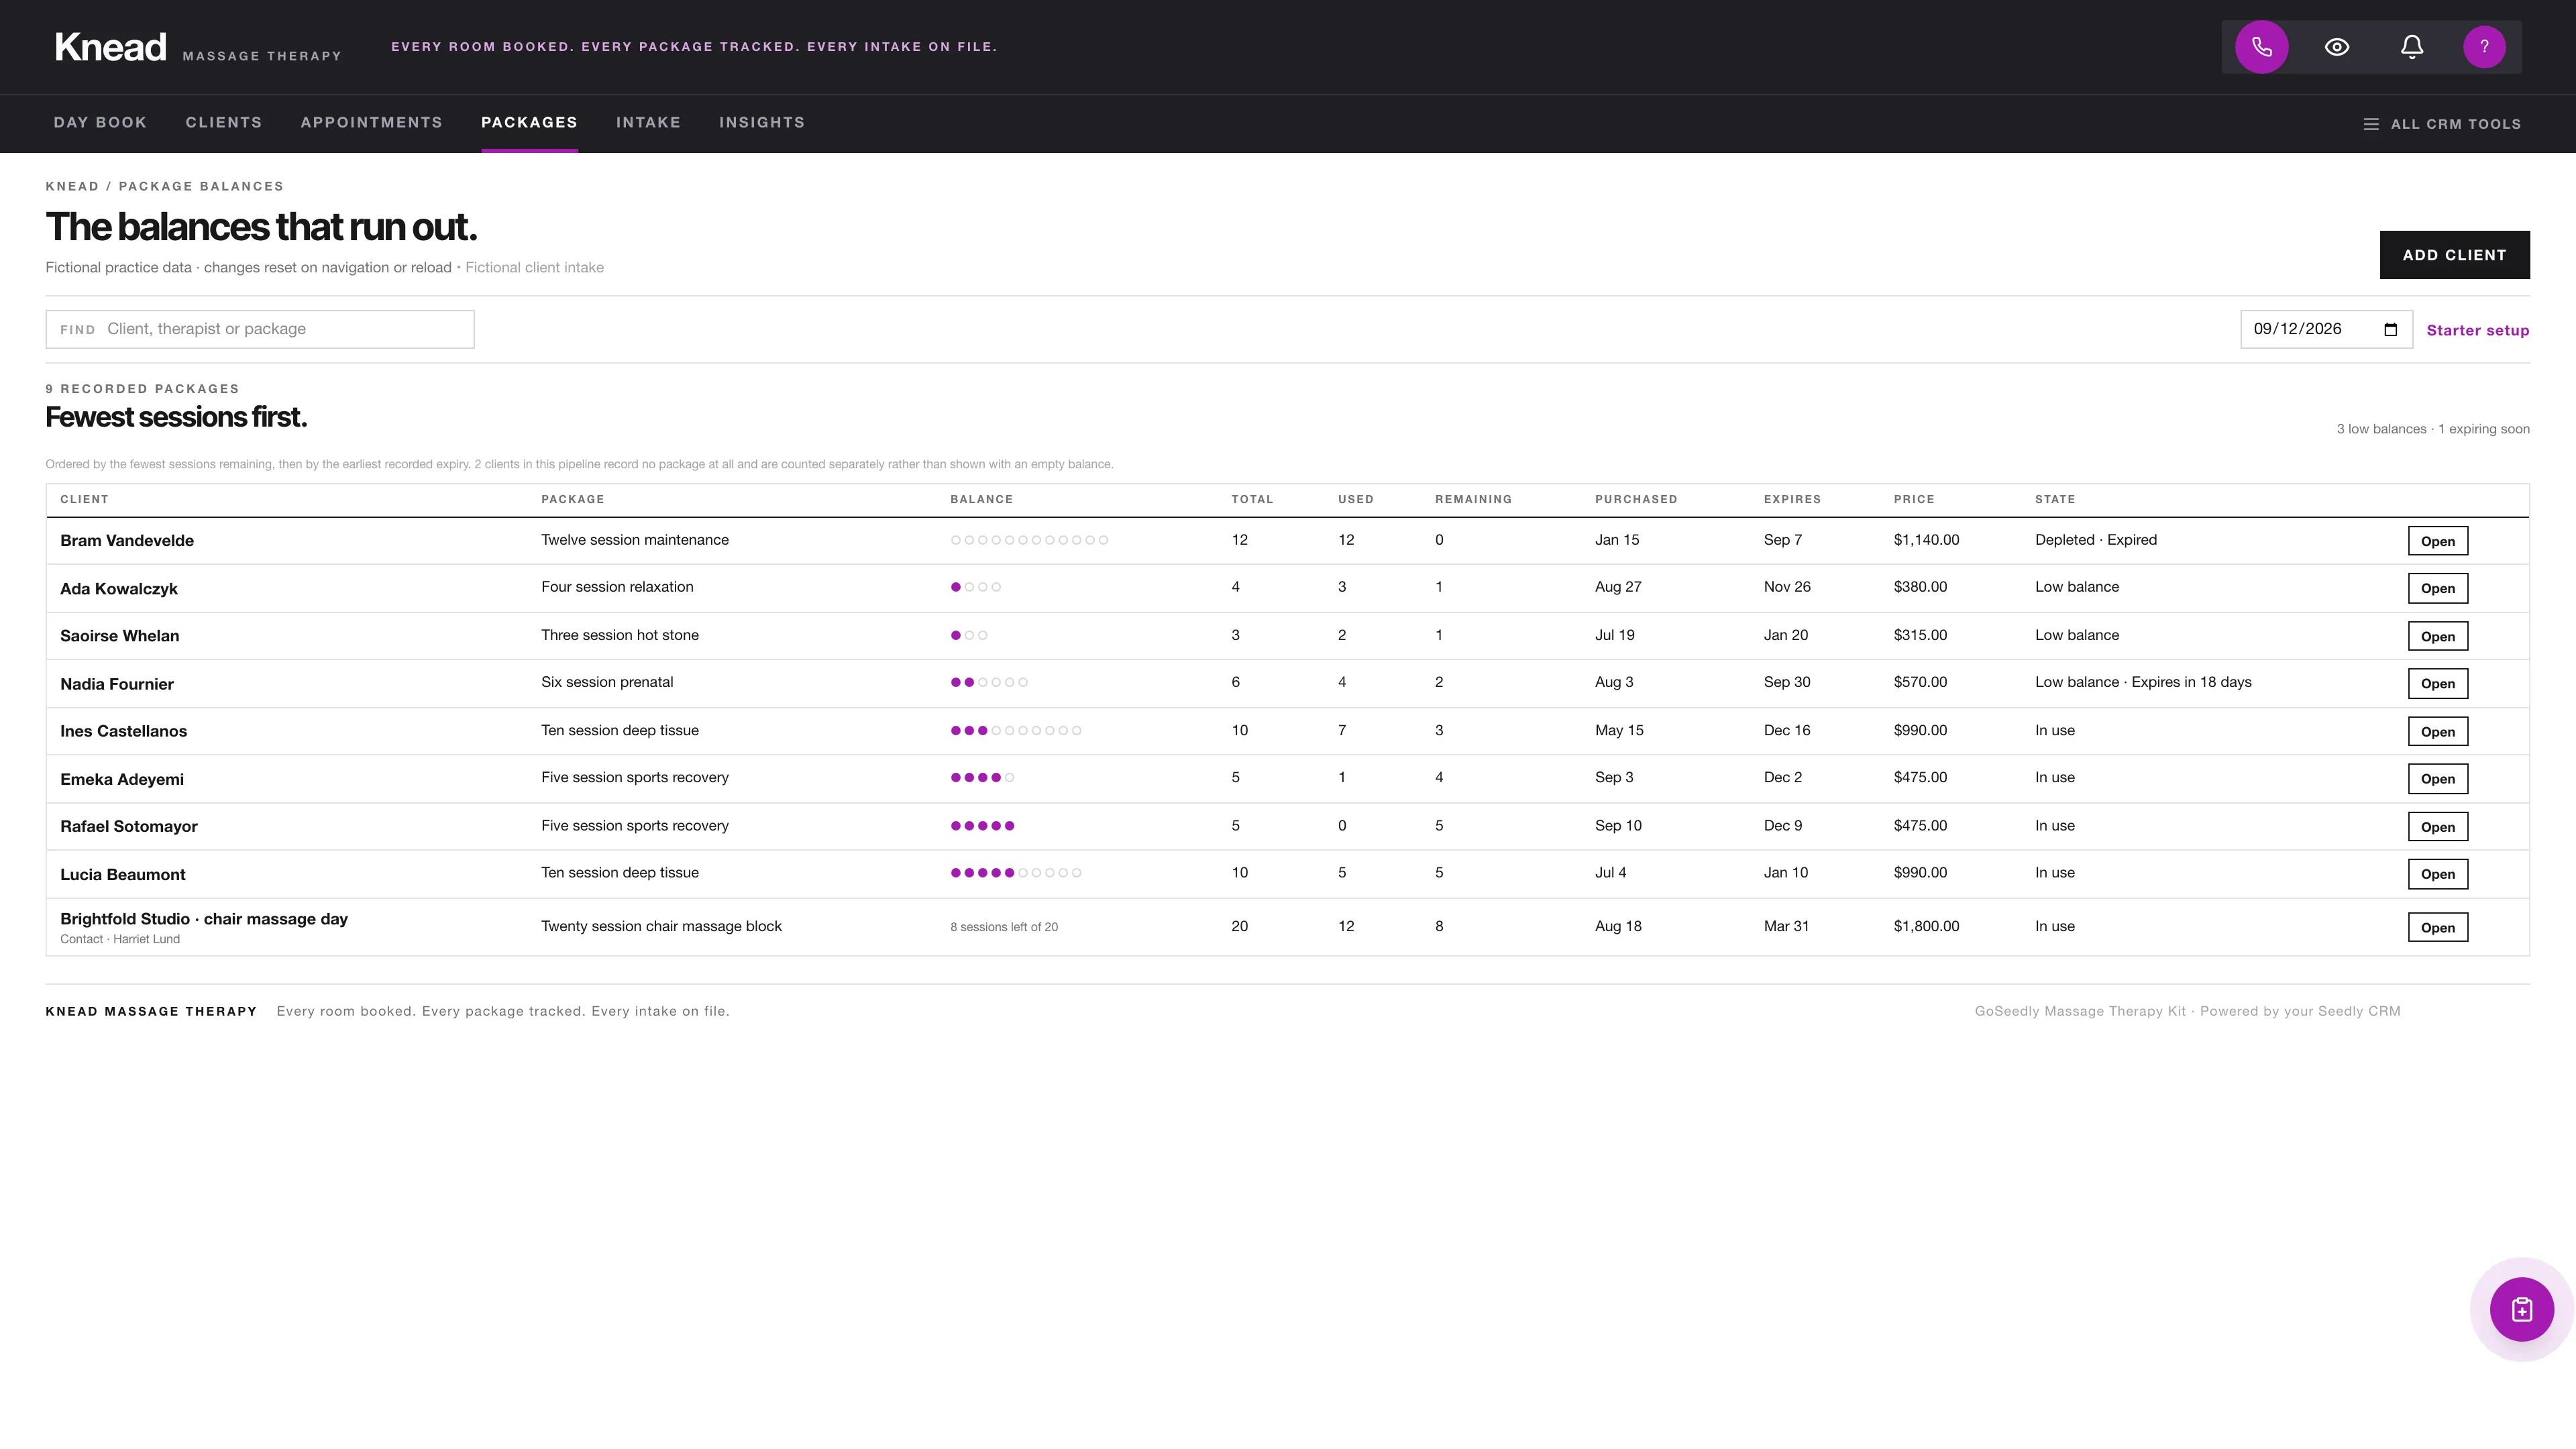Click 'Contact · Harriet Lund' subtext
Viewport: 2576px width, 1449px height.
click(x=120, y=939)
